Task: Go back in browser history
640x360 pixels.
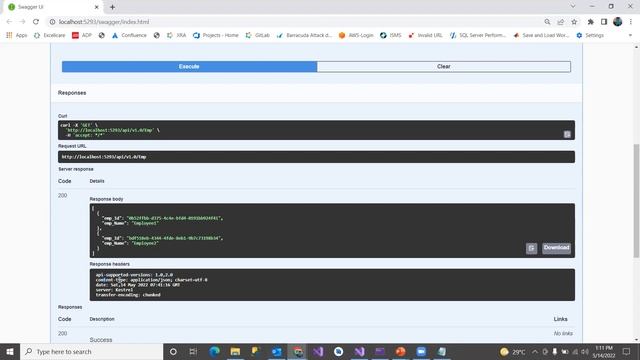Action: 9,22
